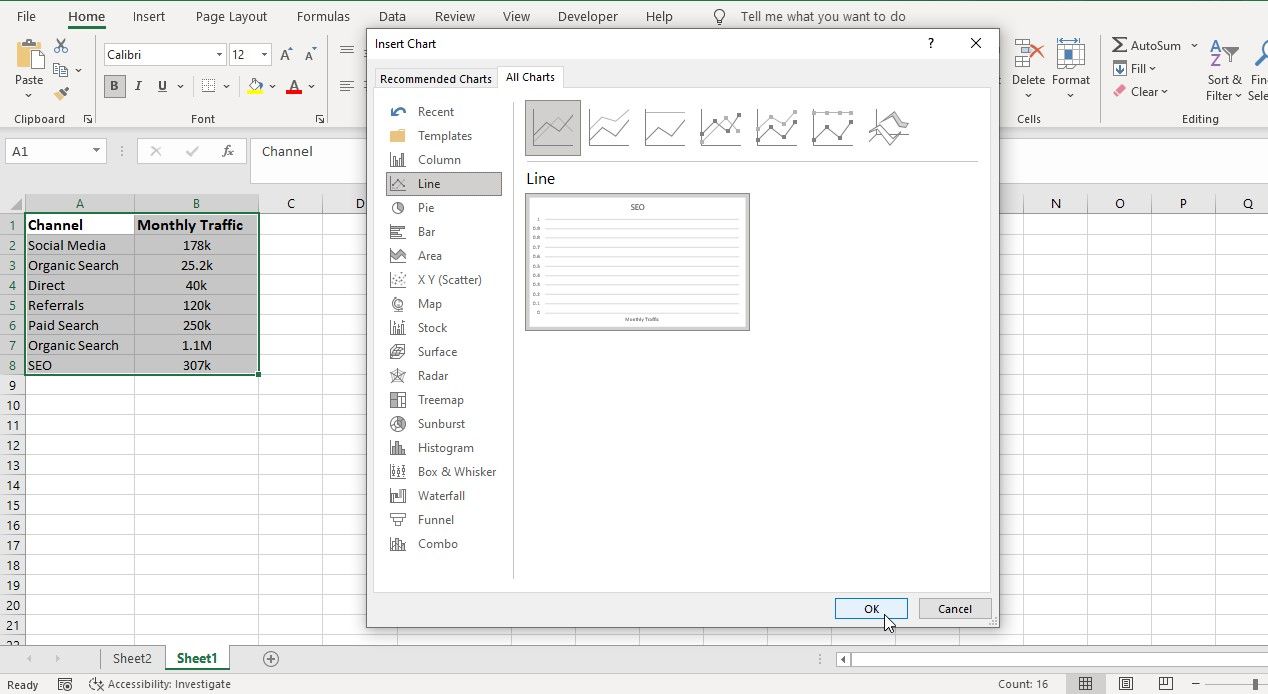
Task: Choose the Waterfall chart type
Action: (x=440, y=495)
